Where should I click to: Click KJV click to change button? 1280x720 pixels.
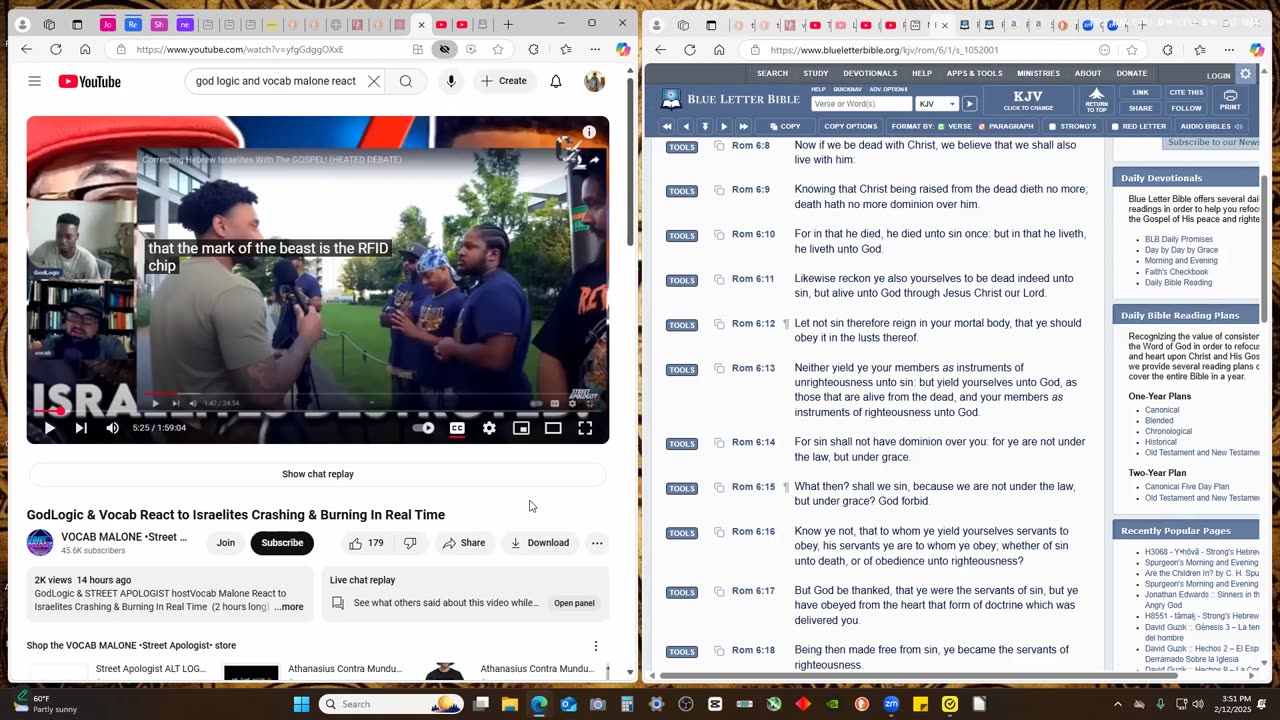tap(1028, 100)
